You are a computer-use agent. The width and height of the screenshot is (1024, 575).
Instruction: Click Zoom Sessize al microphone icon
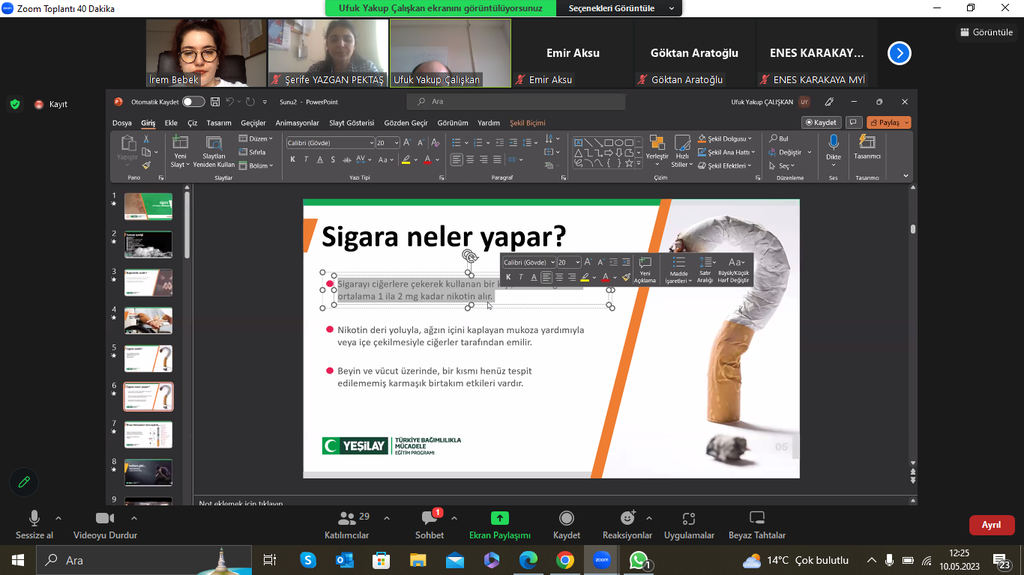34,519
